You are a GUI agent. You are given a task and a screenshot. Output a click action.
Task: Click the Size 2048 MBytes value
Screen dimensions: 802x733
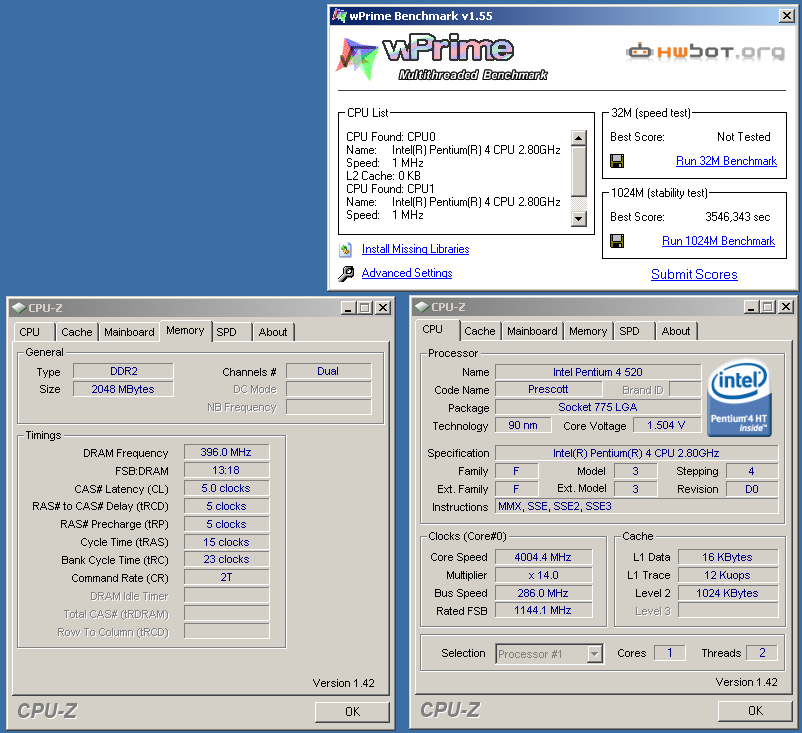click(123, 389)
